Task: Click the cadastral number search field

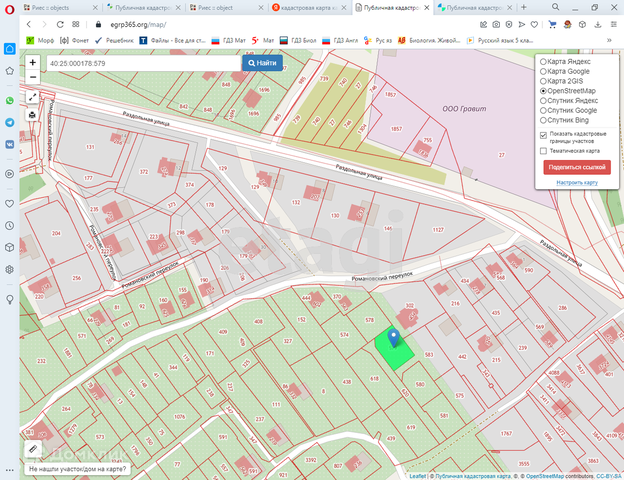Action: click(141, 62)
